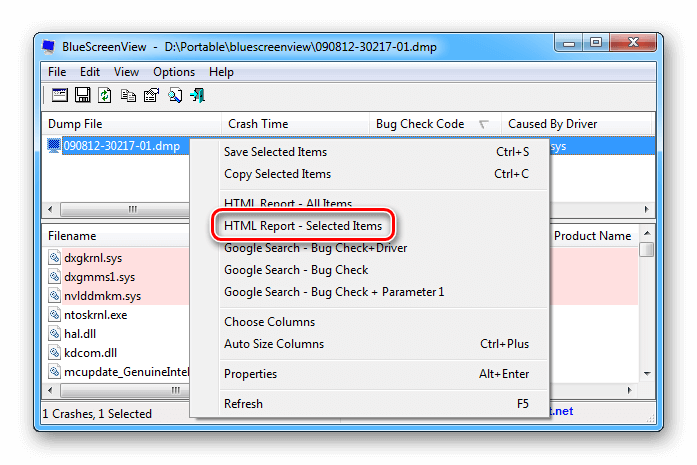Screen dimensions: 697x465
Task: Choose Refresh in context menu
Action: (x=370, y=404)
